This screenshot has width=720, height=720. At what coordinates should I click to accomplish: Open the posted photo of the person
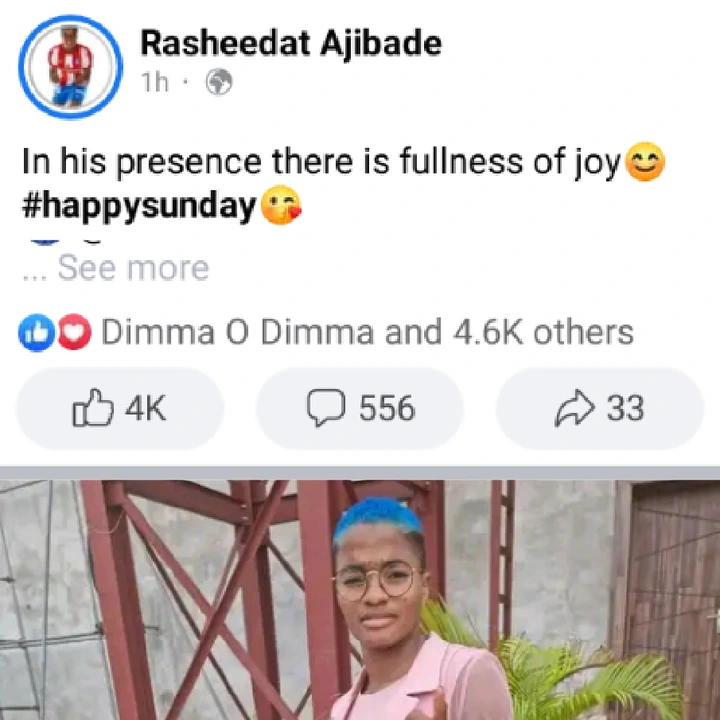[x=360, y=600]
